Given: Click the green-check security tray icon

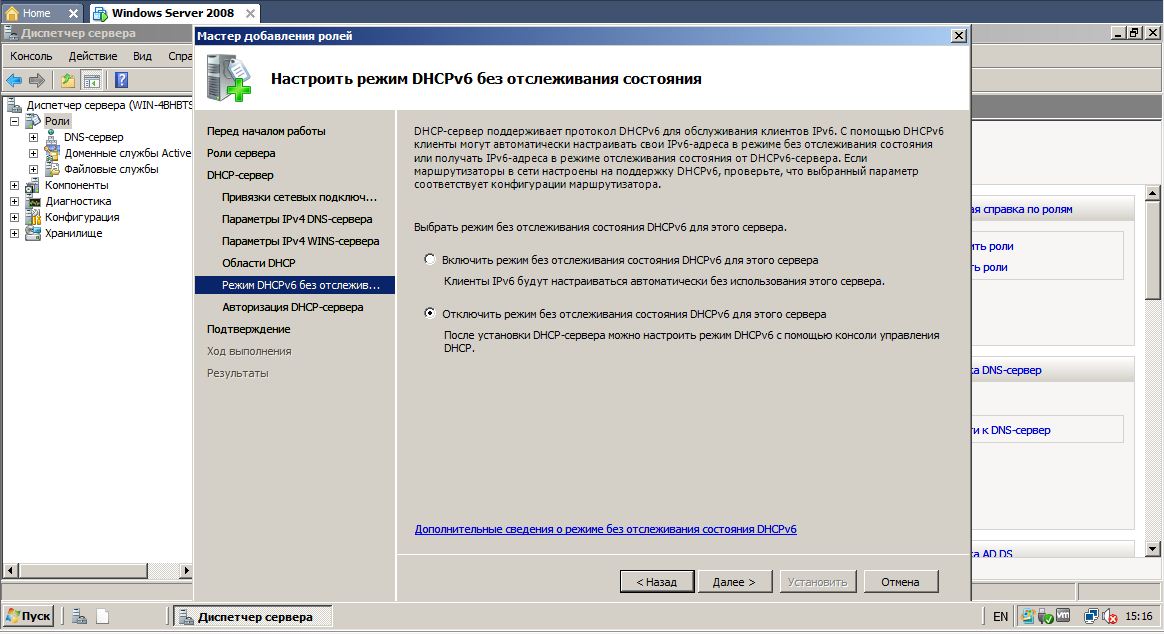Looking at the screenshot, I should coord(1045,616).
